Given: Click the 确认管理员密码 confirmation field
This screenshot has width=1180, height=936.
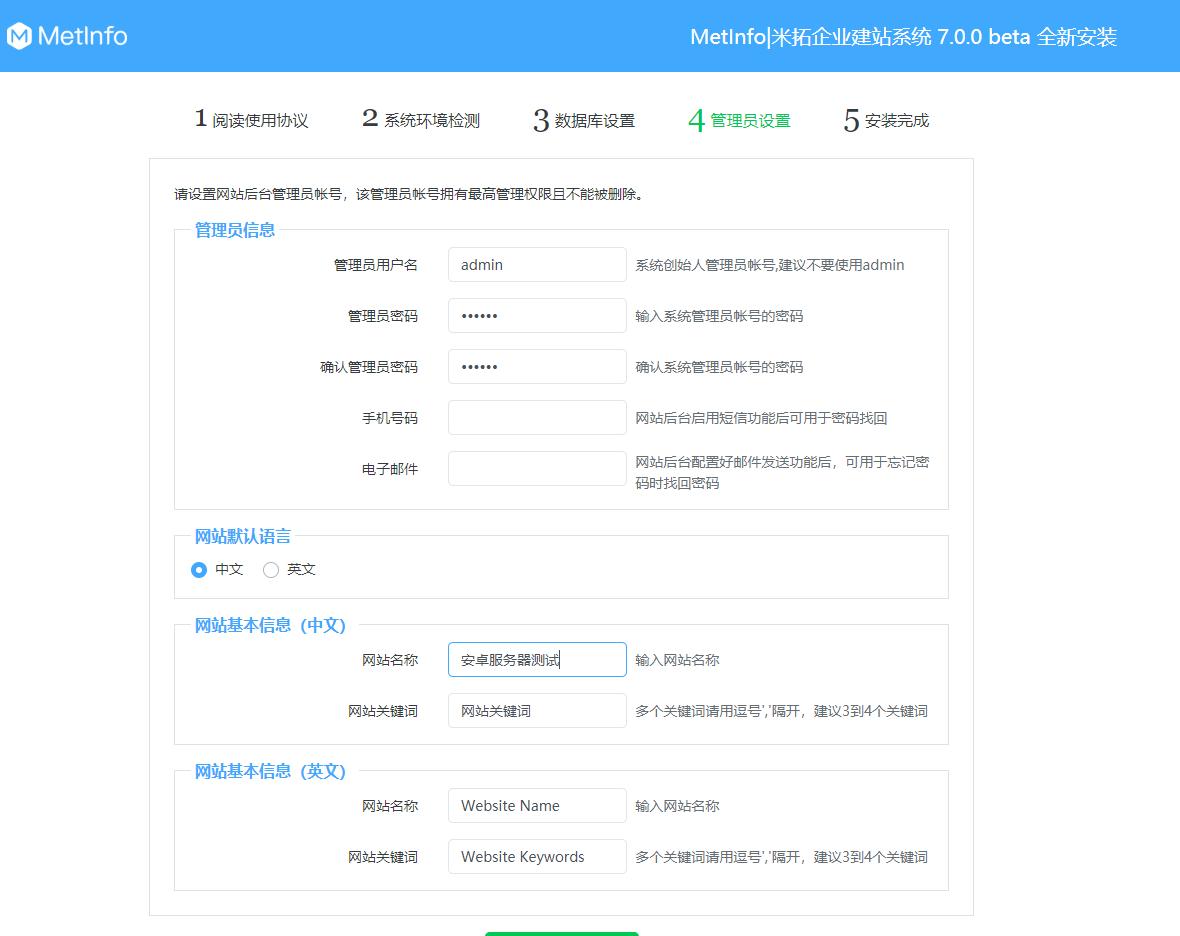Looking at the screenshot, I should point(537,366).
